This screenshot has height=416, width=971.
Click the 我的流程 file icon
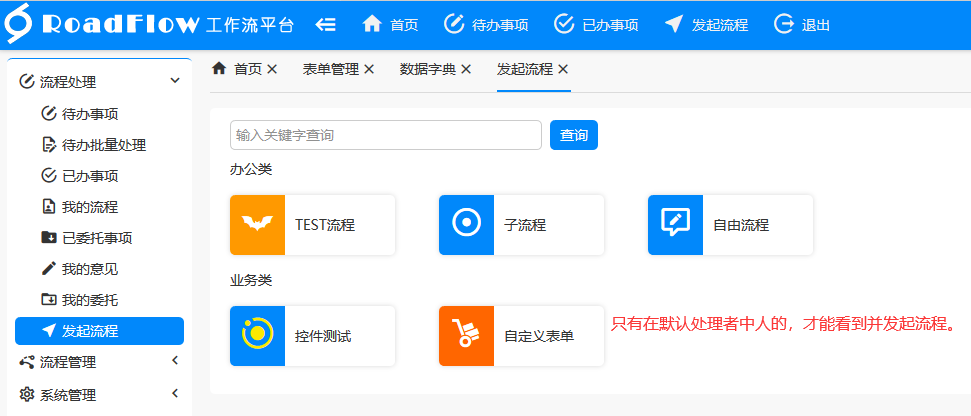pyautogui.click(x=48, y=207)
